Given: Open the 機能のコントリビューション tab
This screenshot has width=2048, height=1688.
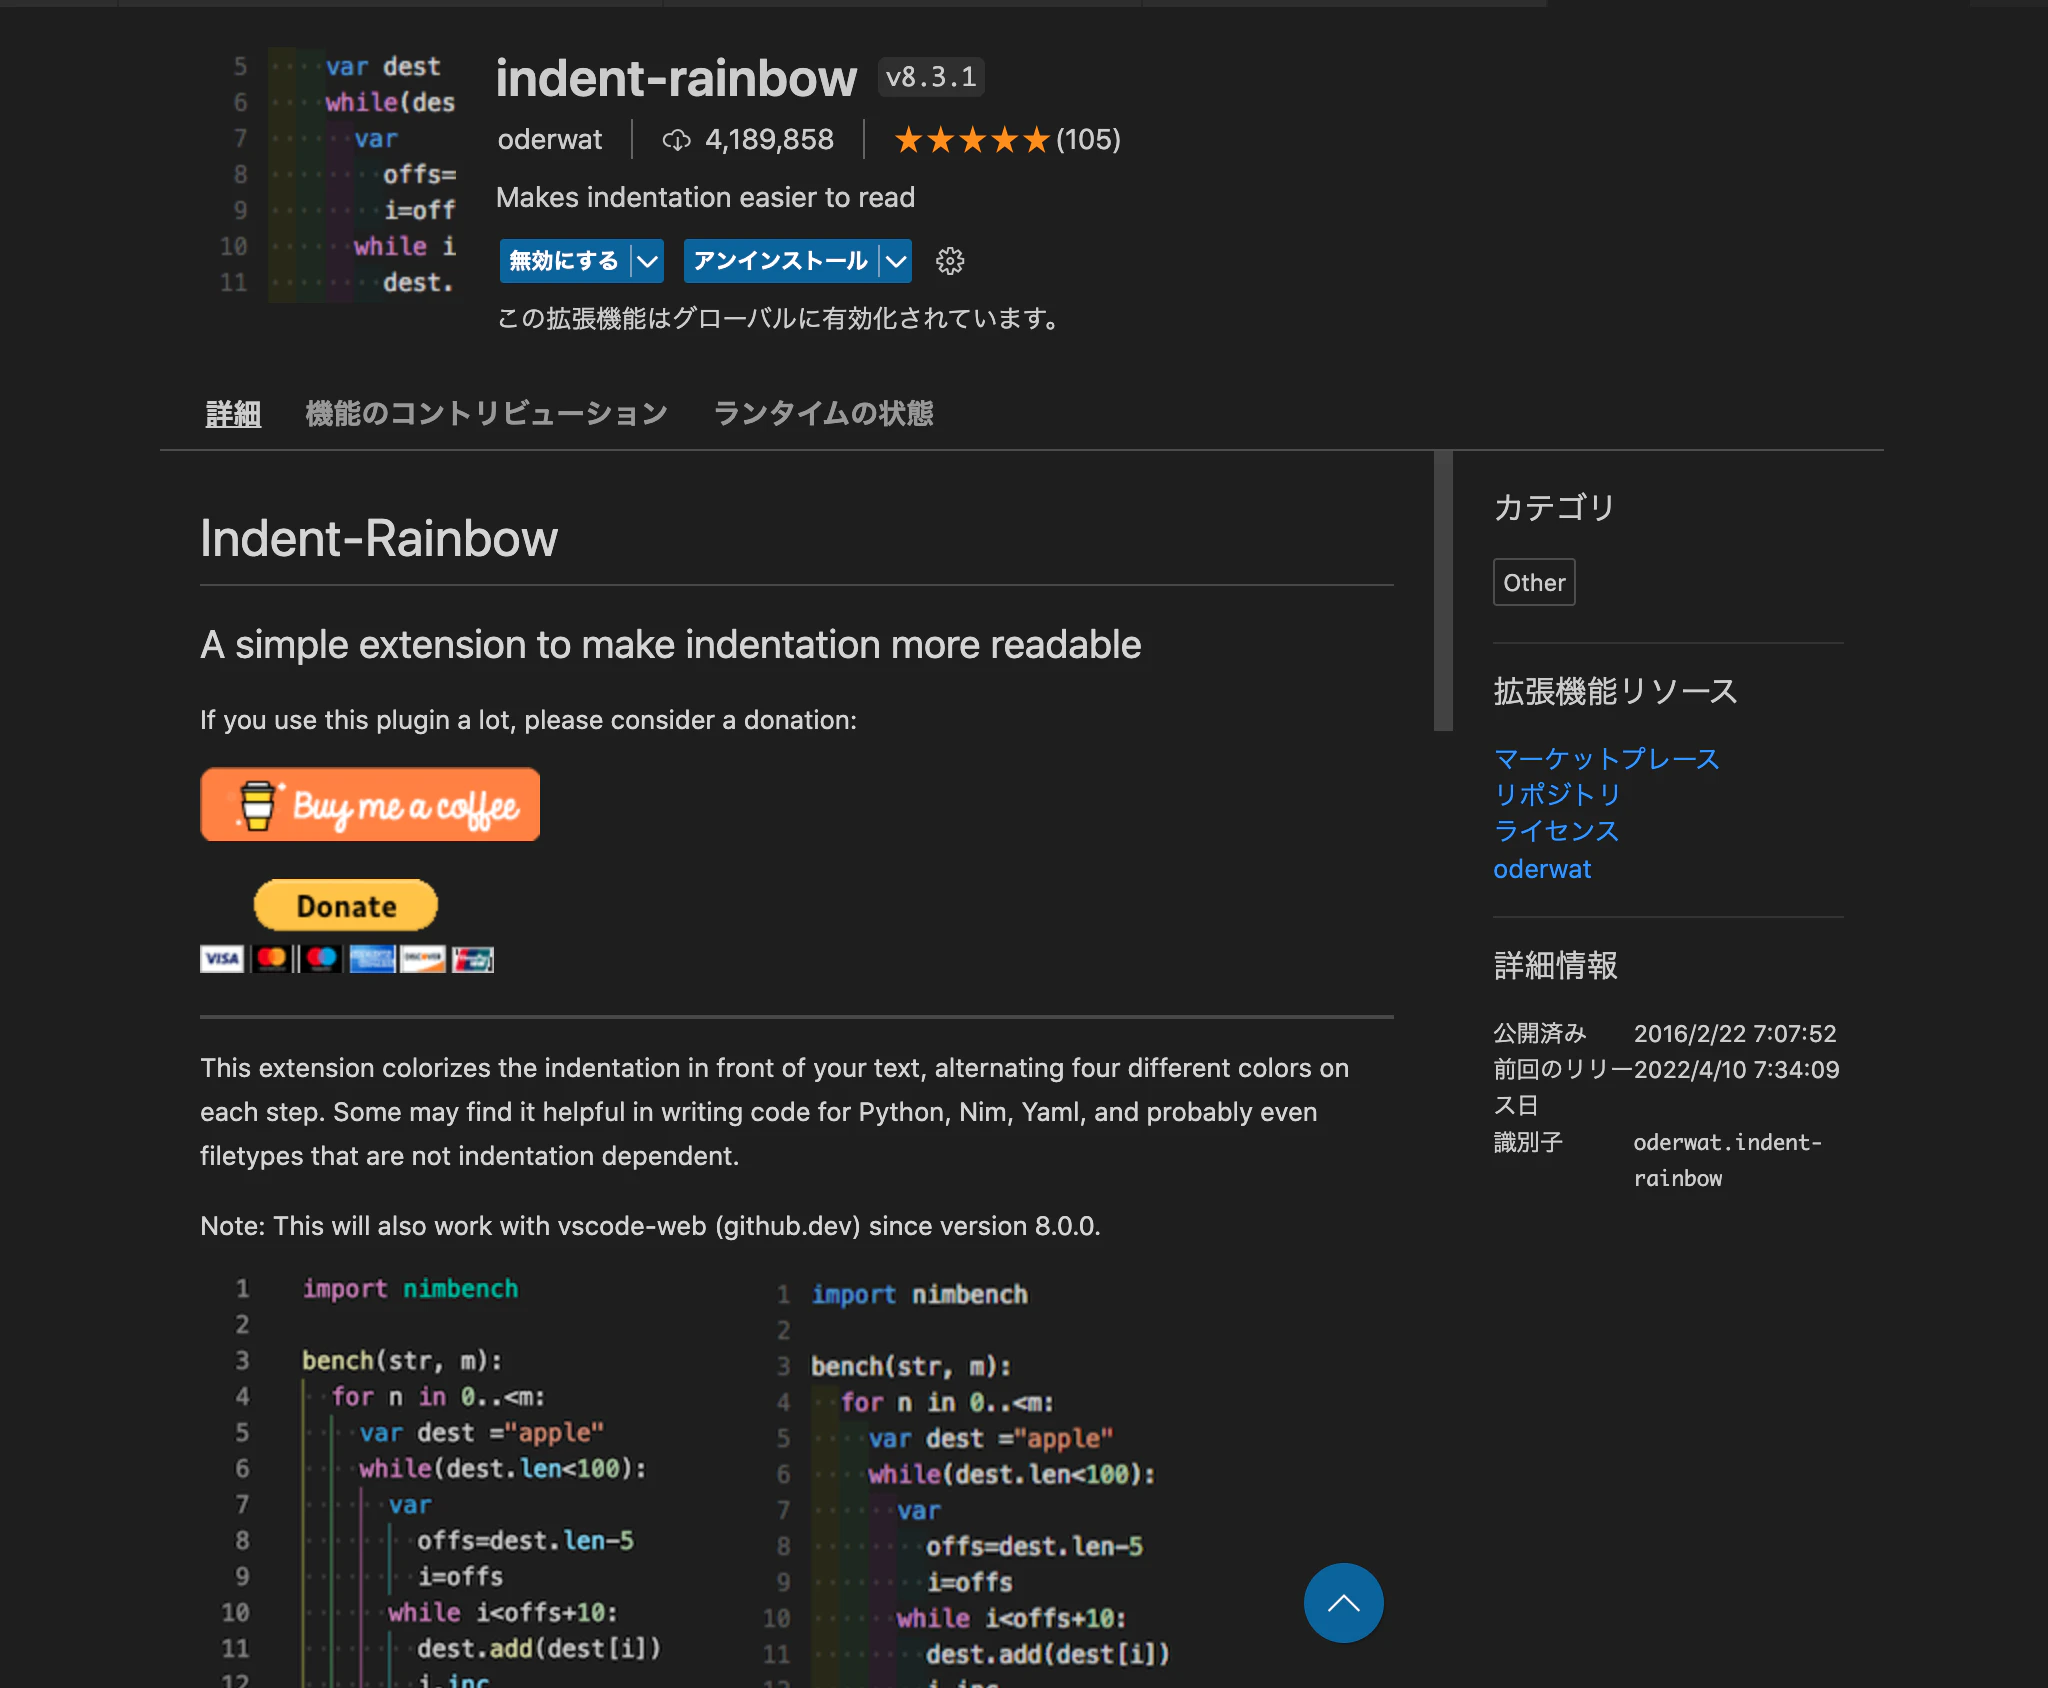Looking at the screenshot, I should (486, 413).
